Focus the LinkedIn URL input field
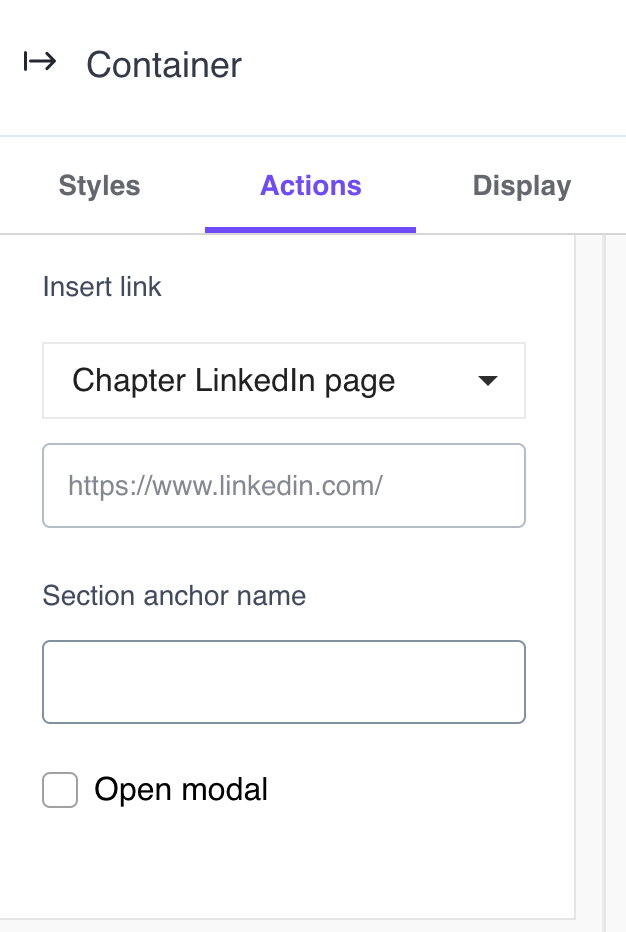Viewport: 626px width, 932px height. click(283, 486)
